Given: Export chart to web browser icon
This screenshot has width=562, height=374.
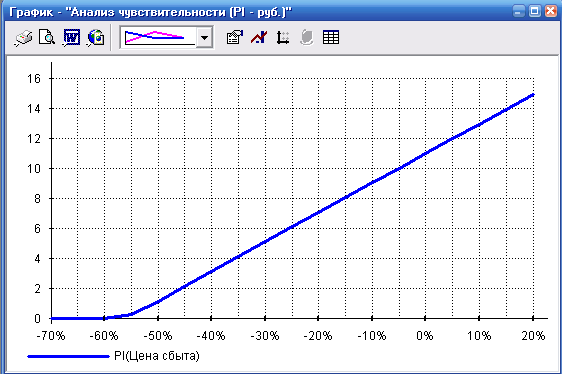Looking at the screenshot, I should click(96, 37).
